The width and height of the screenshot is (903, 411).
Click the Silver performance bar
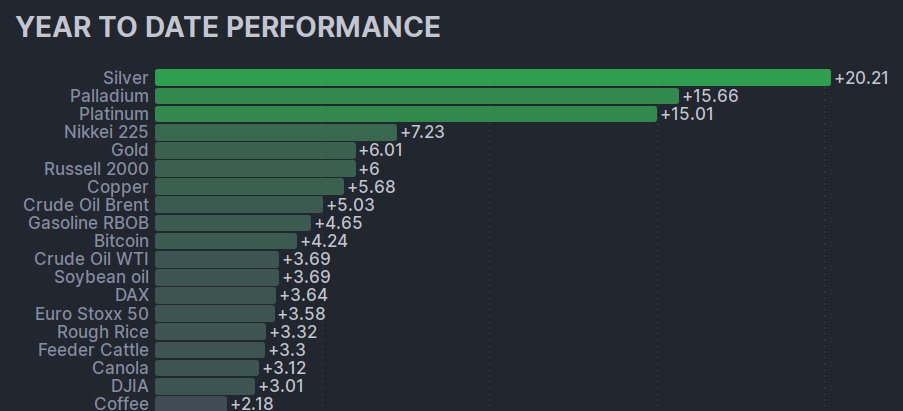(492, 78)
